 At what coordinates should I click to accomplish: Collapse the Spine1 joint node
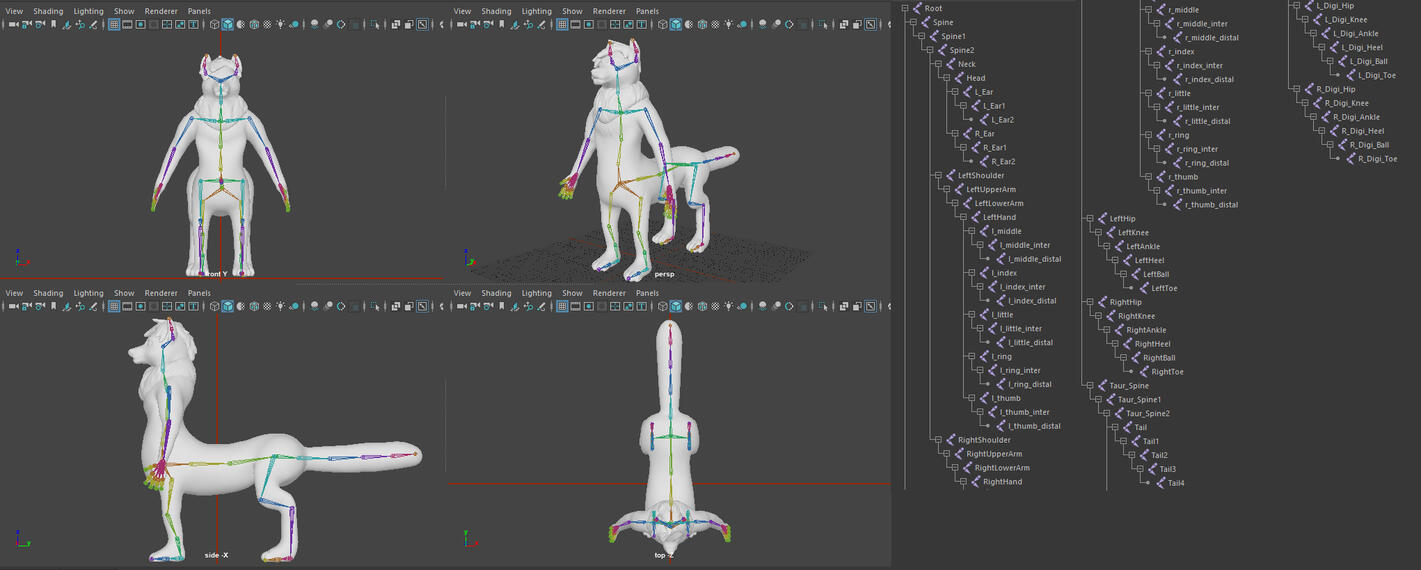[x=922, y=36]
